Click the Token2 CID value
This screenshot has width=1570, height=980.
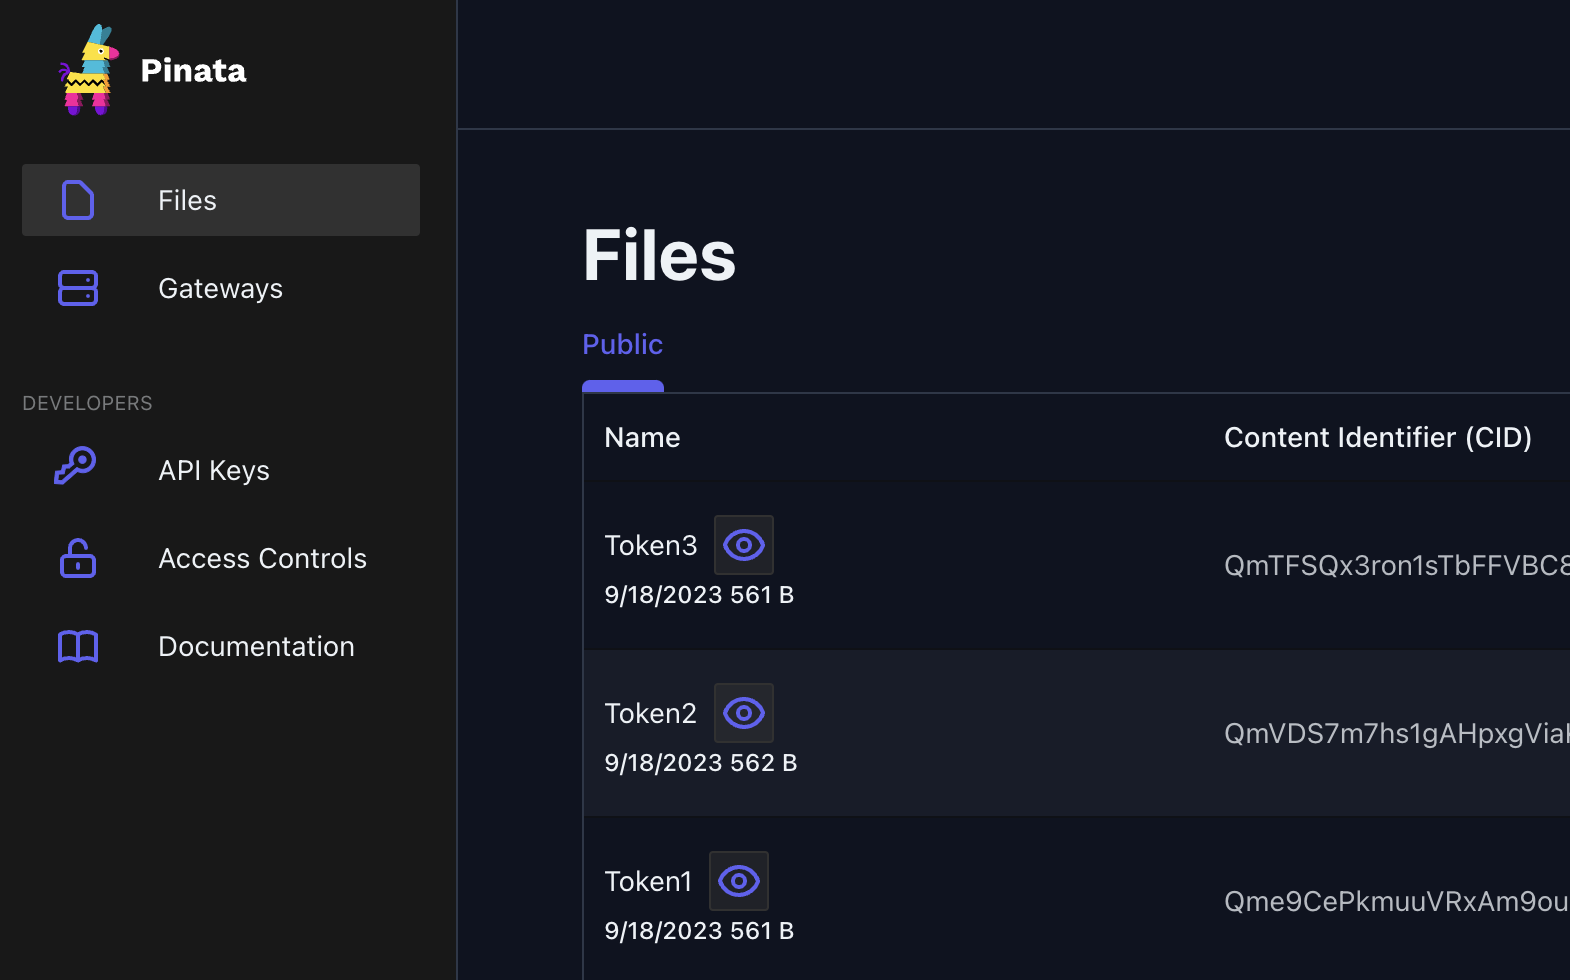(1395, 733)
